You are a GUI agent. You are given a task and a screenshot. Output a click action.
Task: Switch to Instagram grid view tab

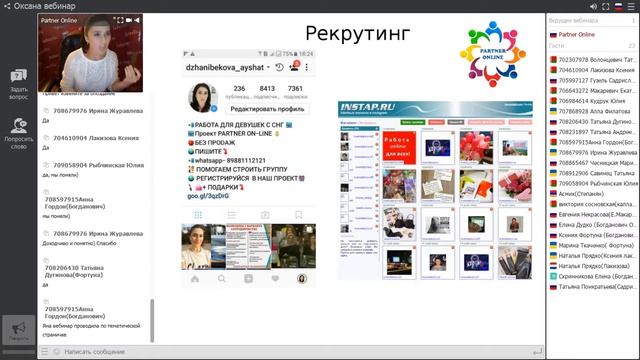pos(198,215)
